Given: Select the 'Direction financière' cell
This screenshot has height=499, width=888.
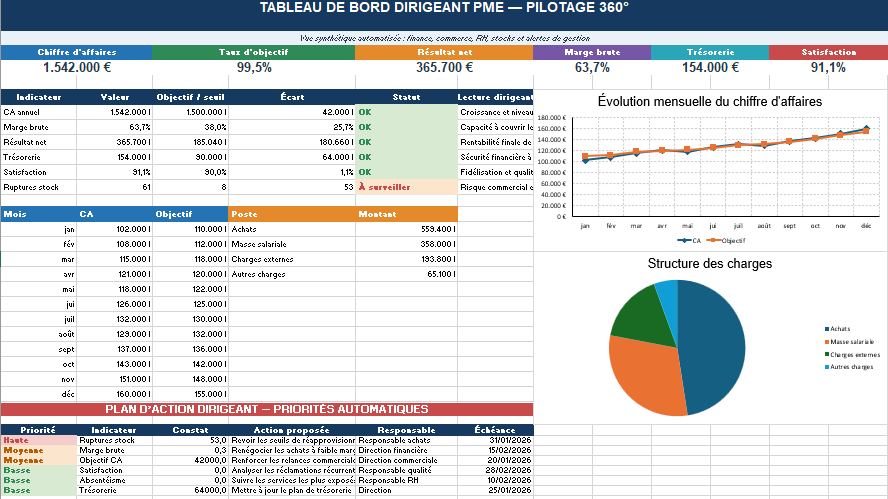Looking at the screenshot, I should [406, 450].
